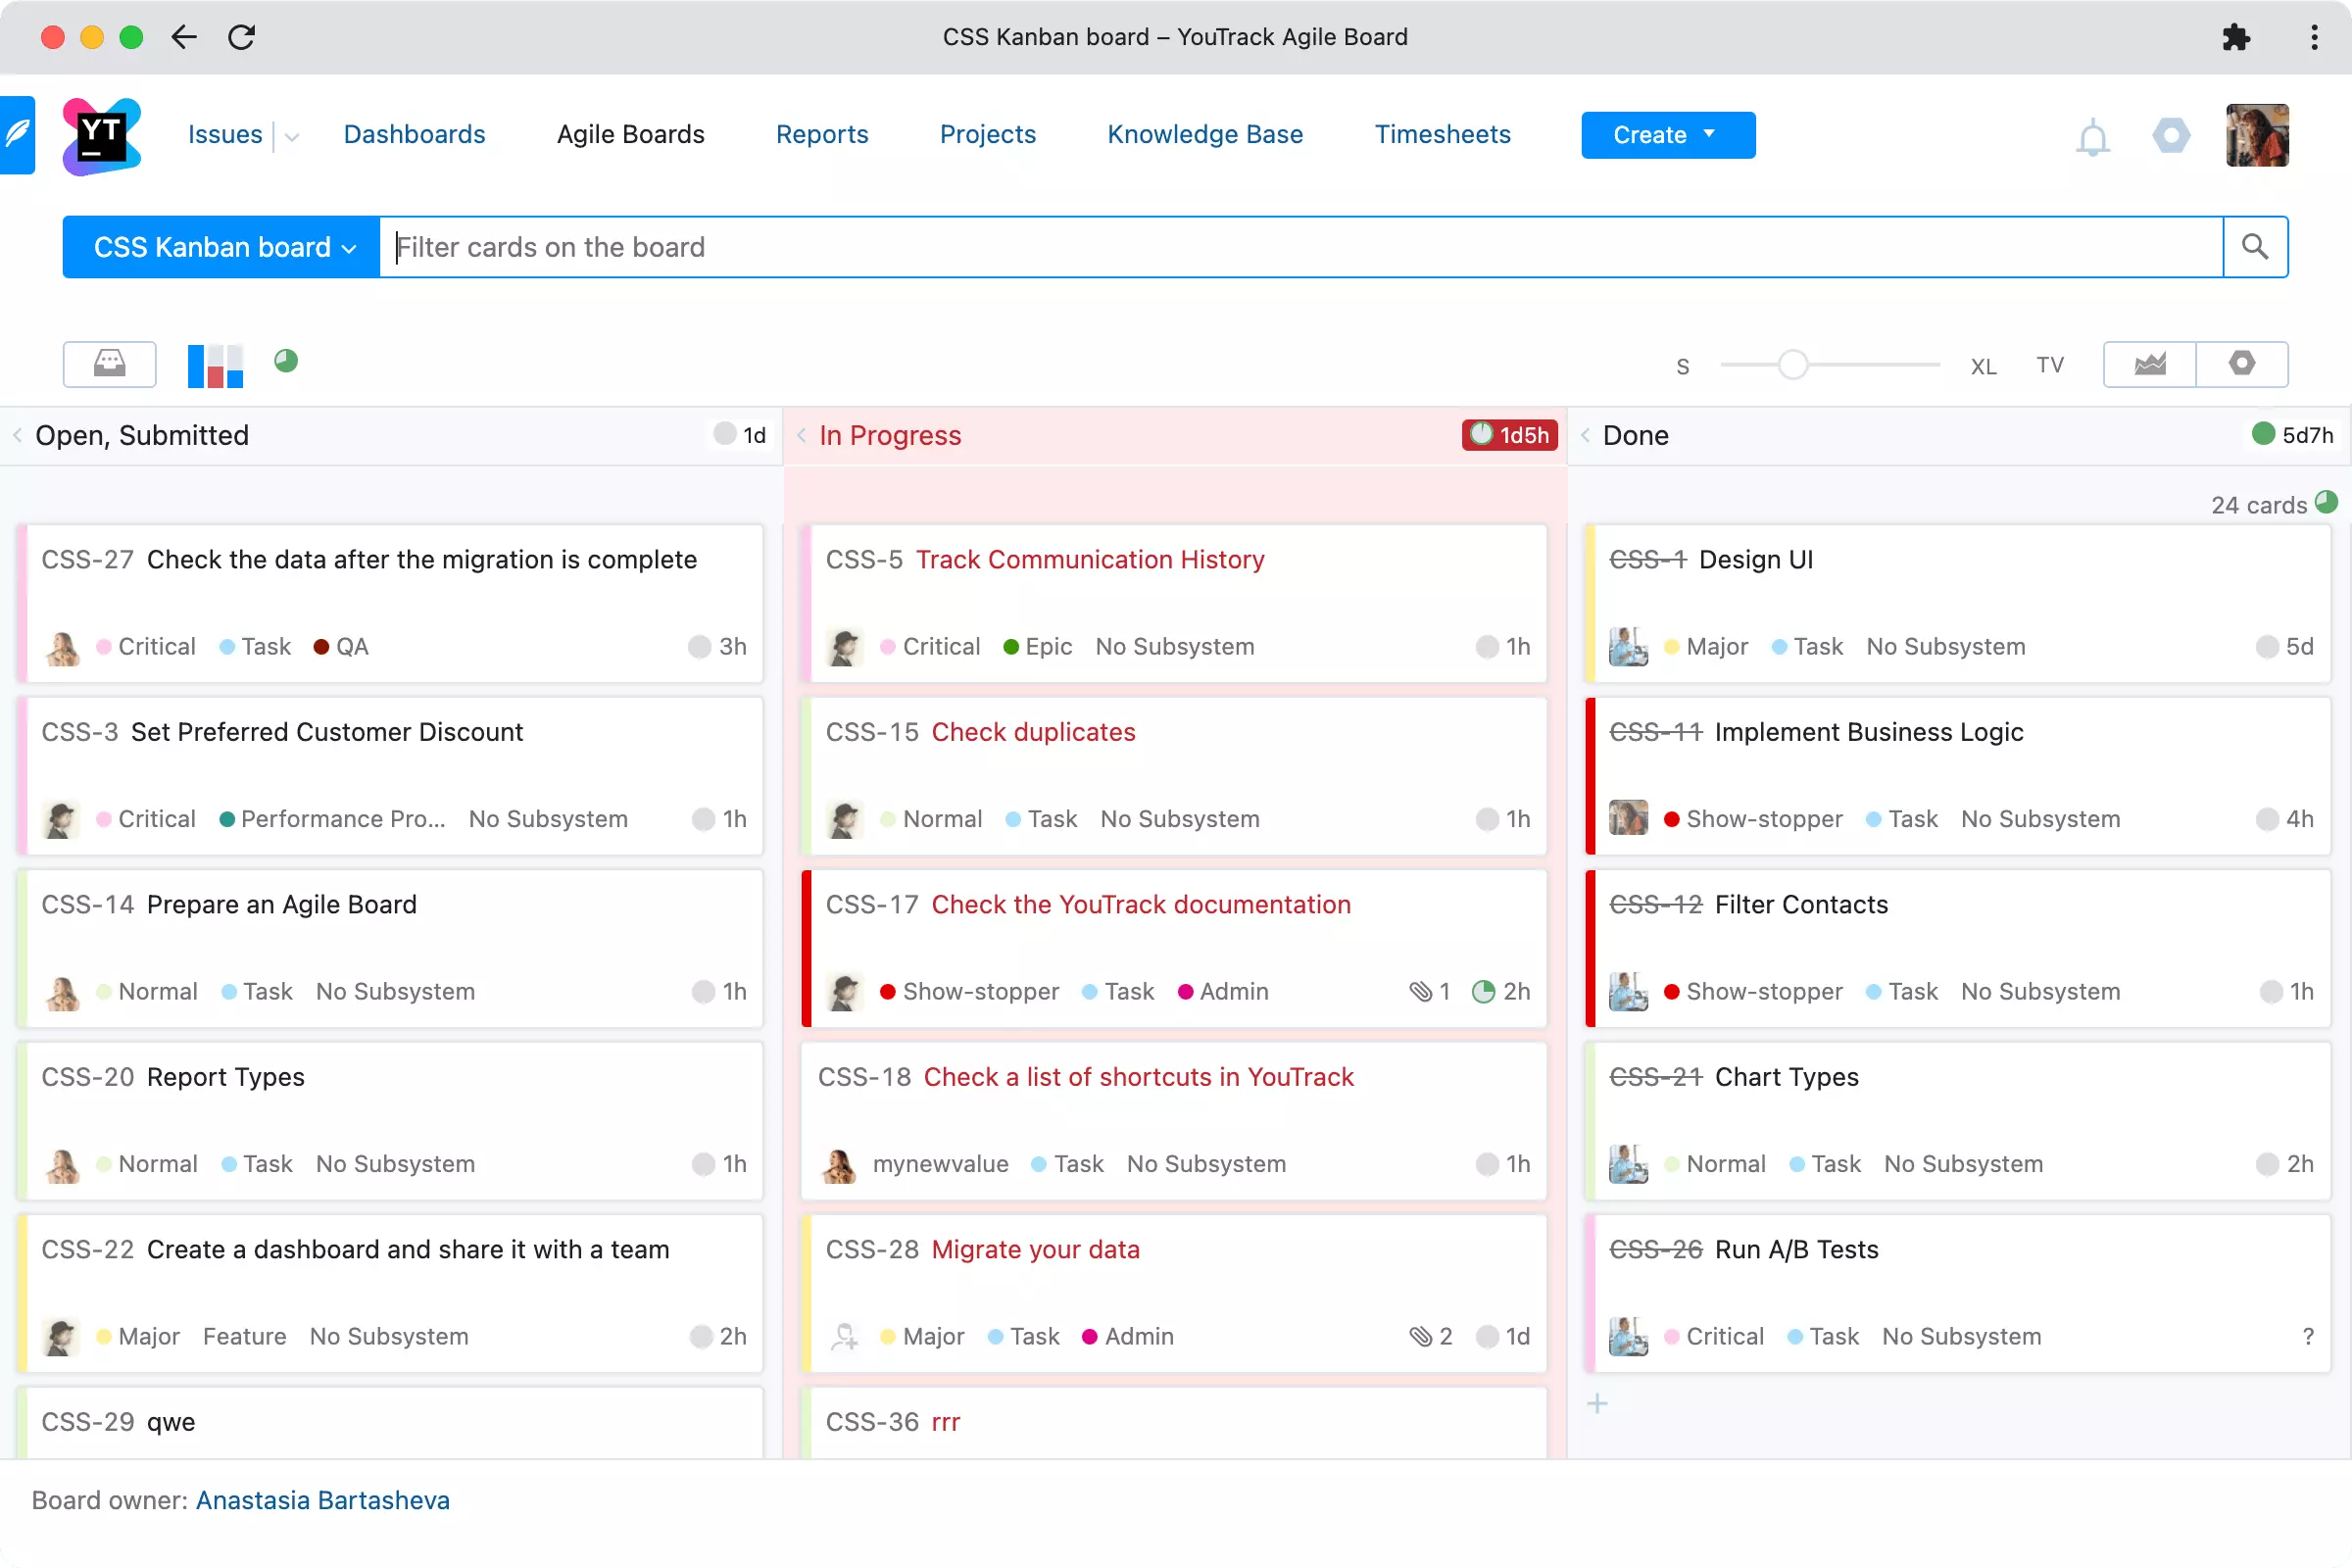
Task: Open the backlog drawer icon
Action: [109, 364]
